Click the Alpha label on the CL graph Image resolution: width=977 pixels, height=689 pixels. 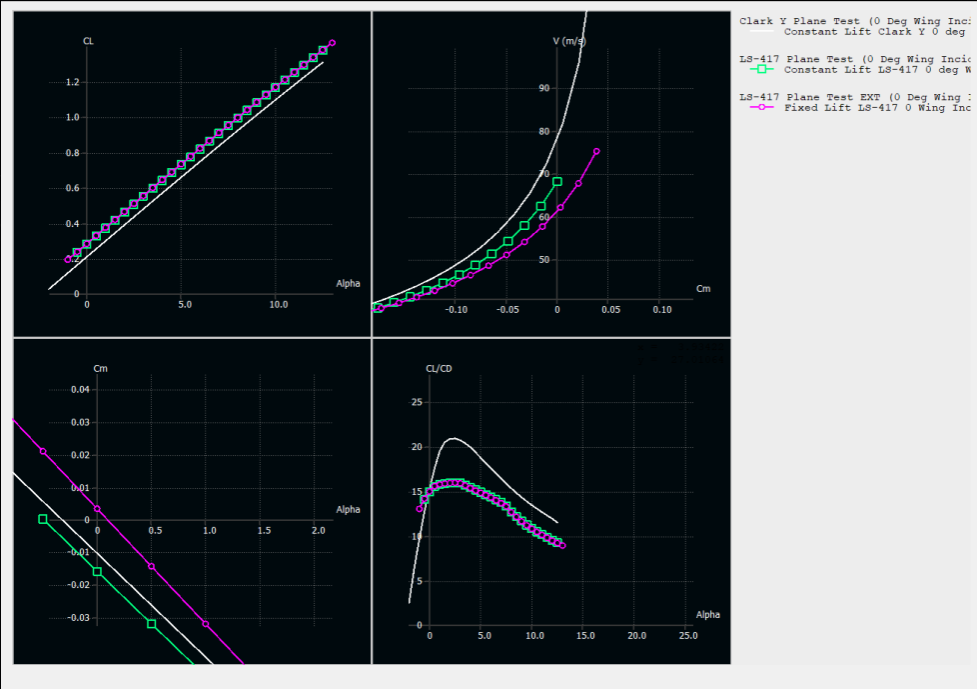point(347,284)
